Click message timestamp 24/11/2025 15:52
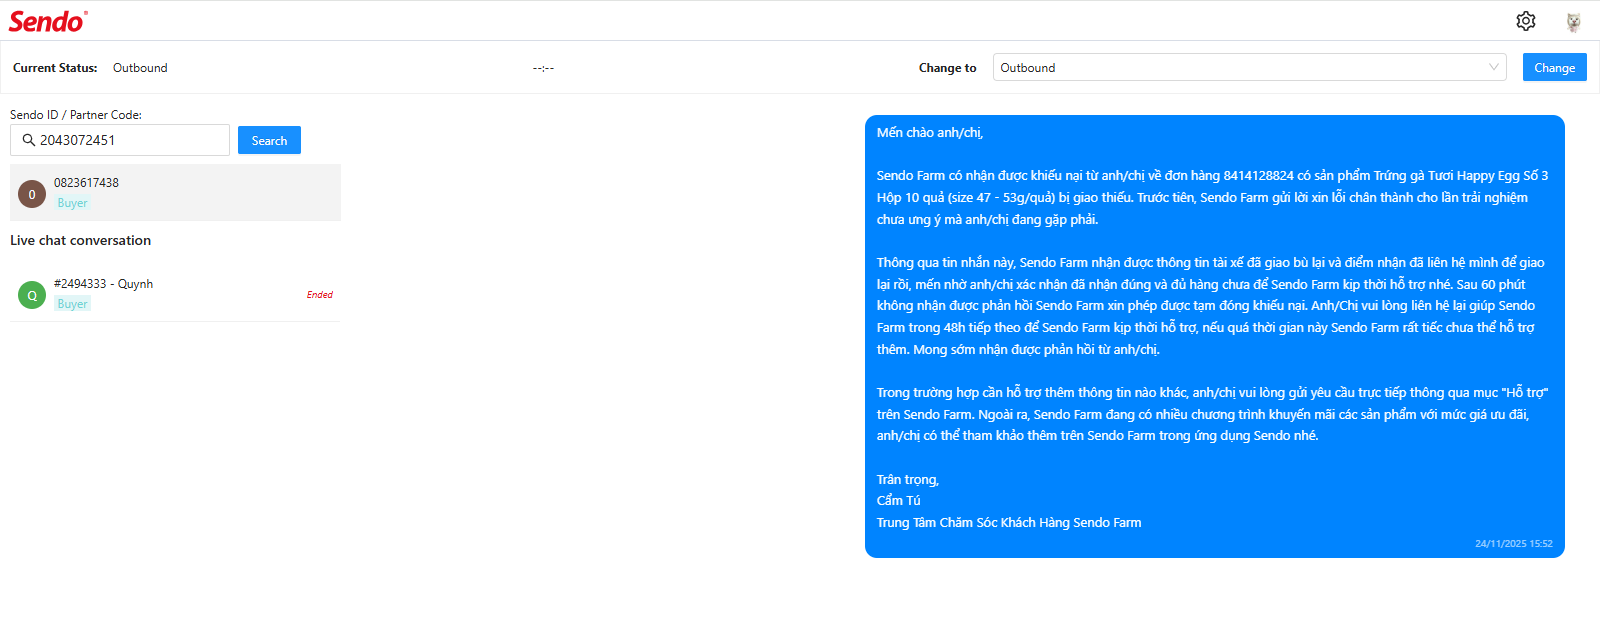 [1513, 544]
